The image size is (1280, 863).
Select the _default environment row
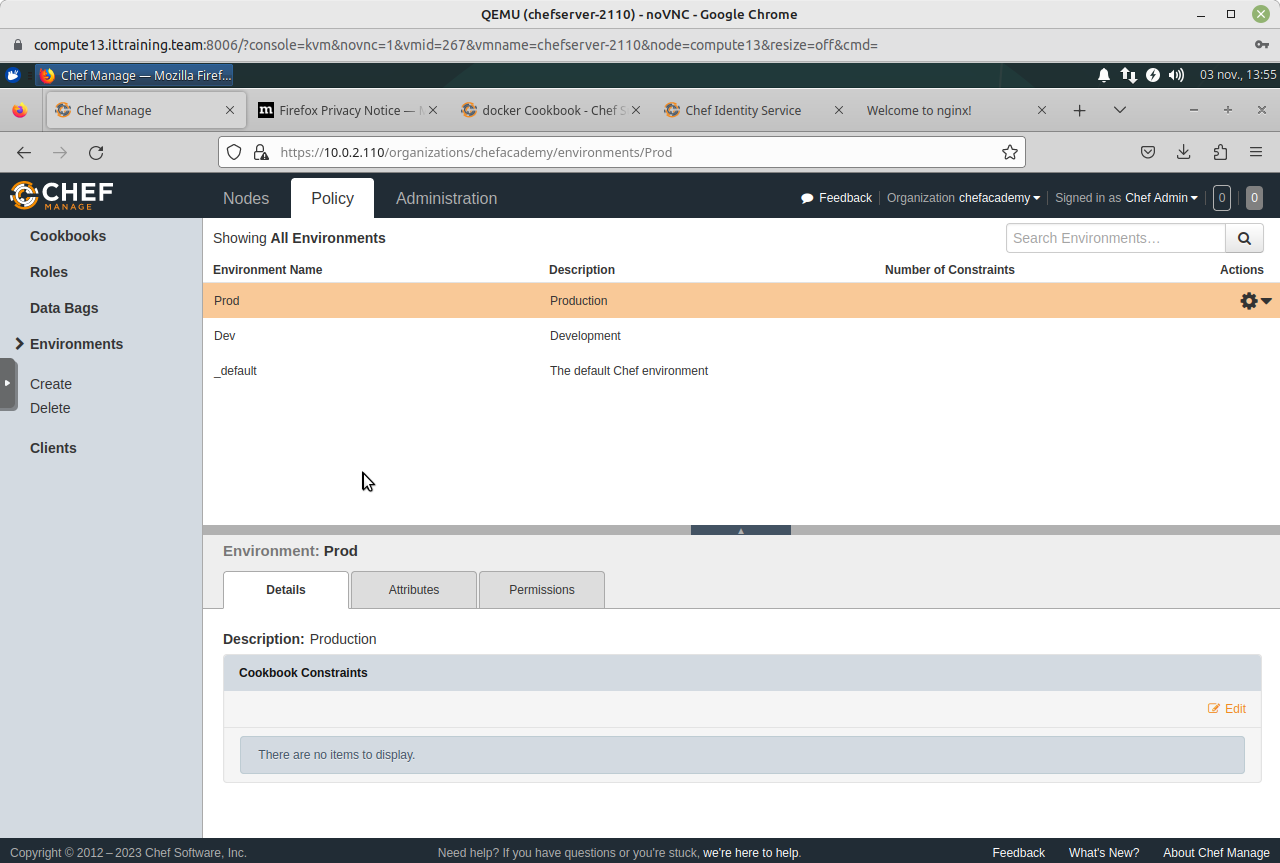tap(741, 371)
